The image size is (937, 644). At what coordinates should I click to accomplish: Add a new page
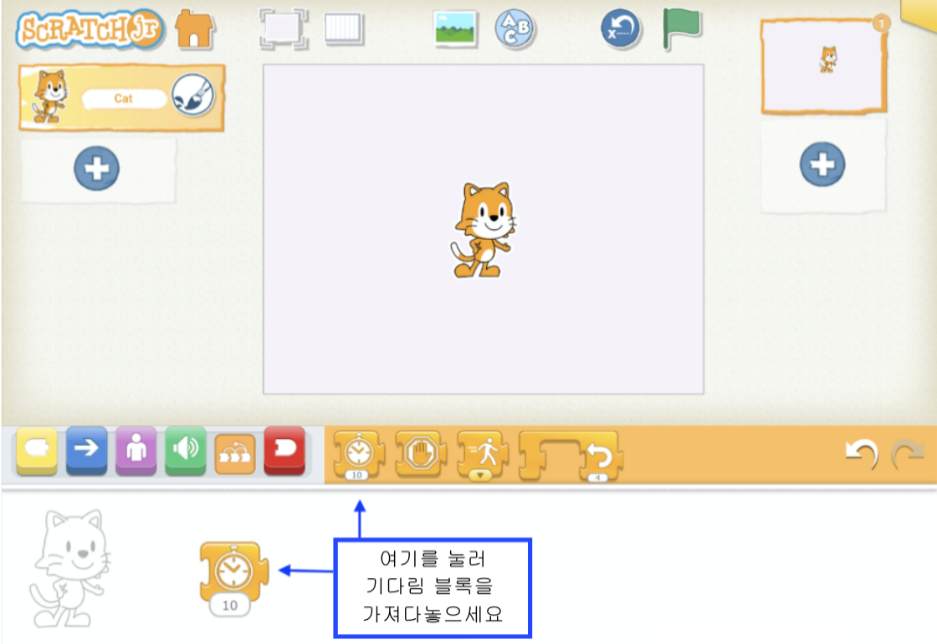822,165
